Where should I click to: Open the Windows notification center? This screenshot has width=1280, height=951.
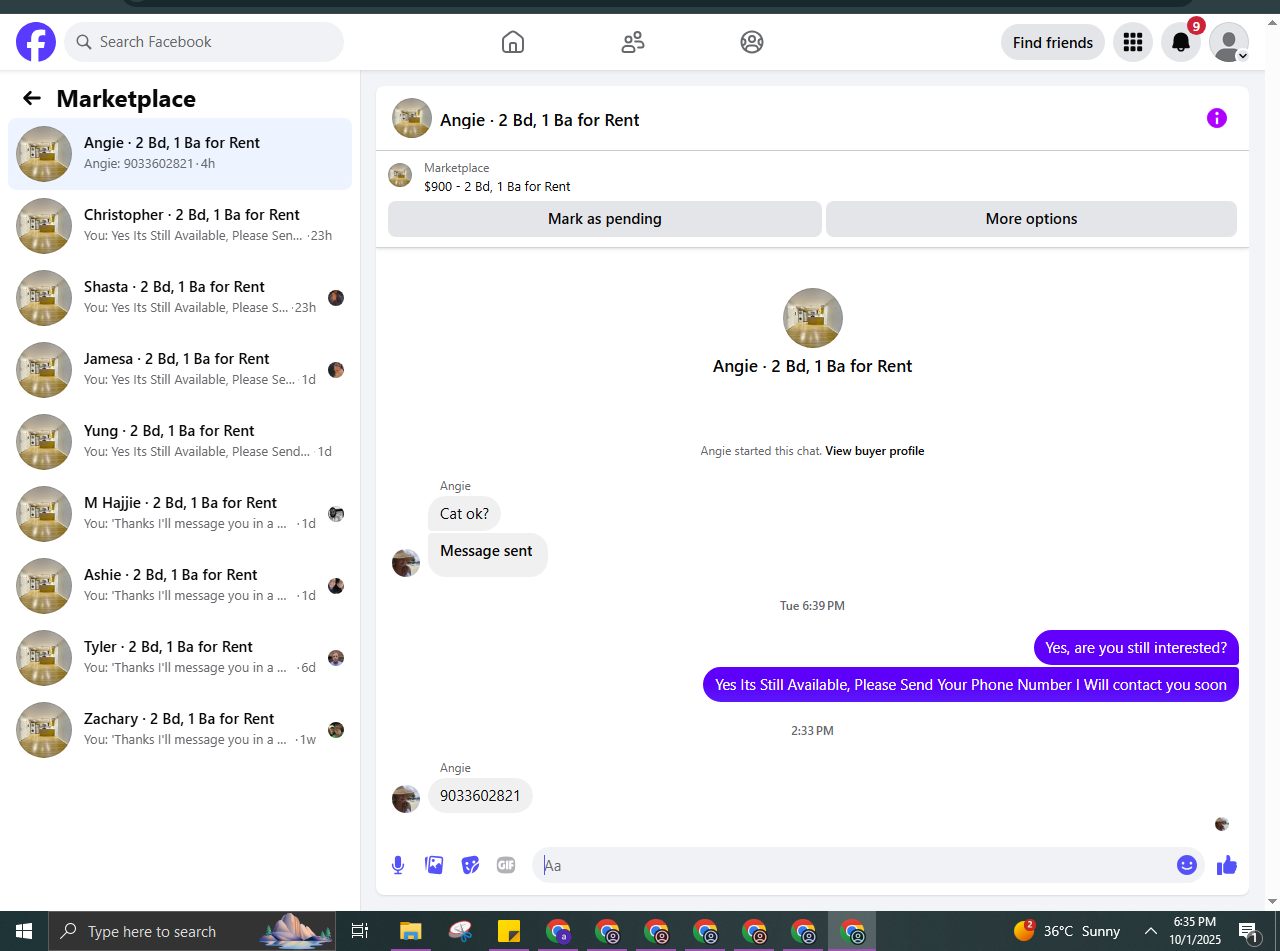coord(1250,931)
